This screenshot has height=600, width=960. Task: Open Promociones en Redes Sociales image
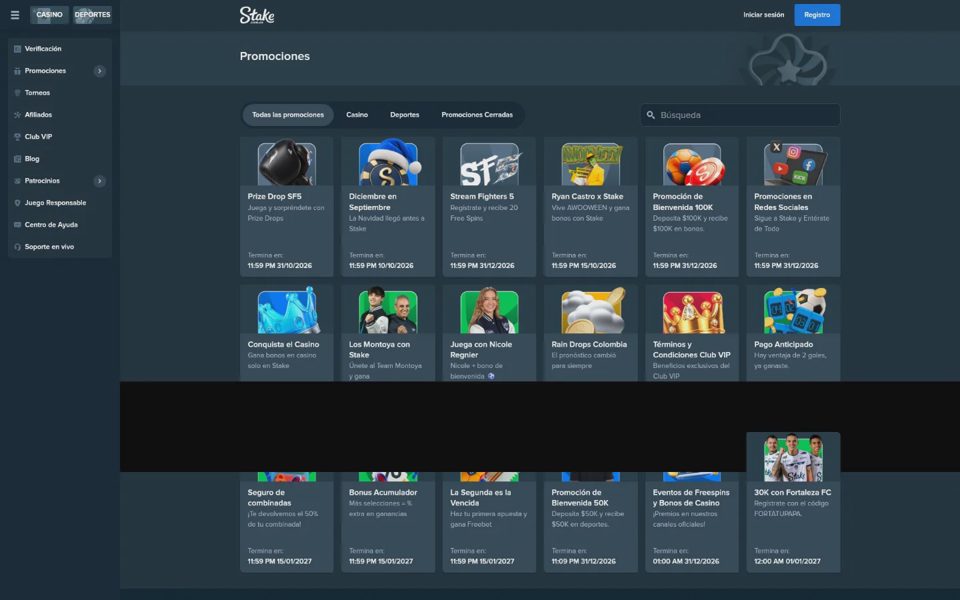click(x=793, y=164)
